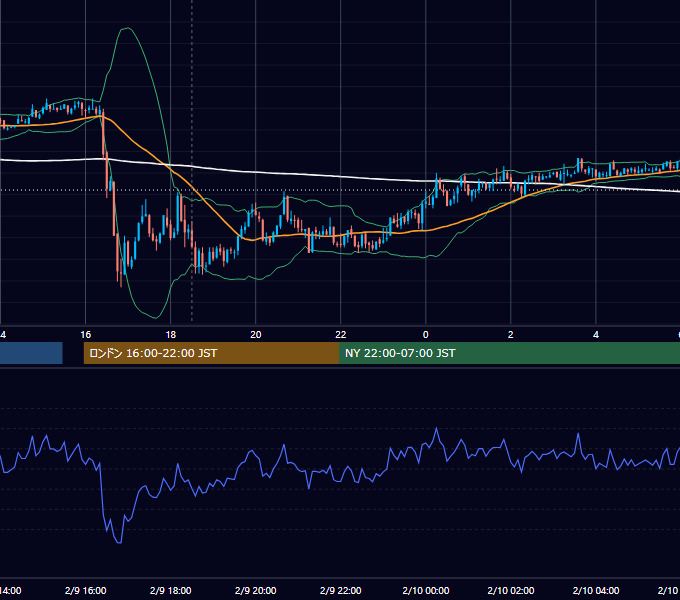Click the 2/10 04:00 date label
This screenshot has width=680, height=600.
tap(595, 590)
